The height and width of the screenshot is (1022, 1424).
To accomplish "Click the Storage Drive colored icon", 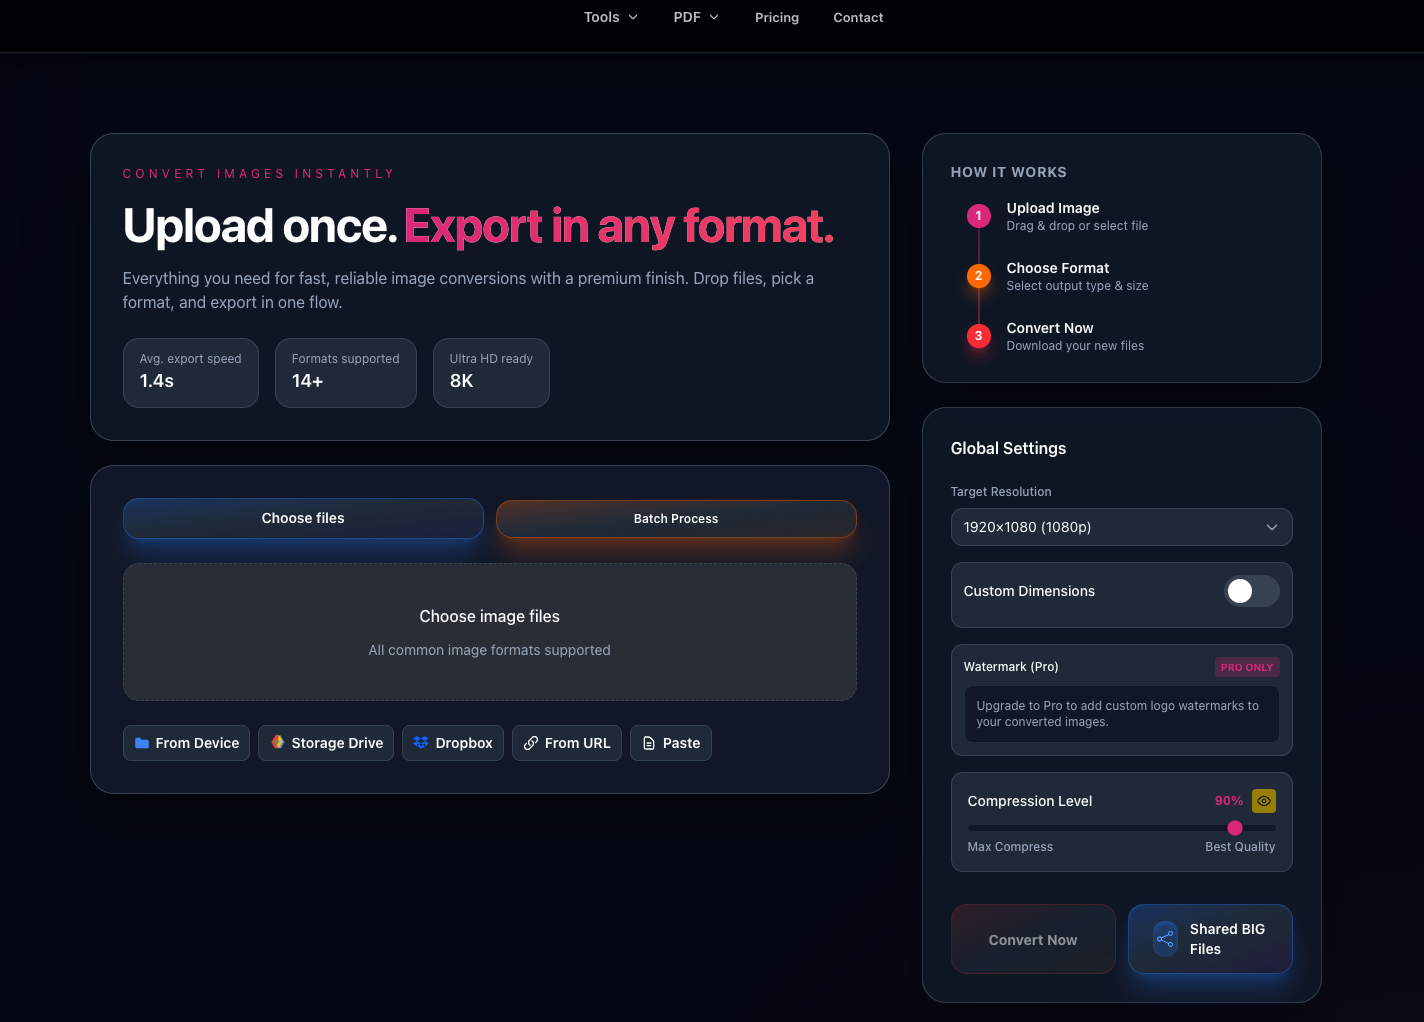I will point(278,743).
